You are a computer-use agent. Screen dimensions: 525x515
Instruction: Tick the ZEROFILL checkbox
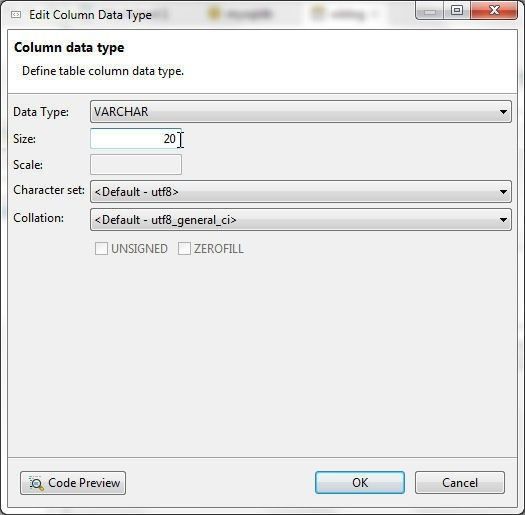click(x=184, y=249)
